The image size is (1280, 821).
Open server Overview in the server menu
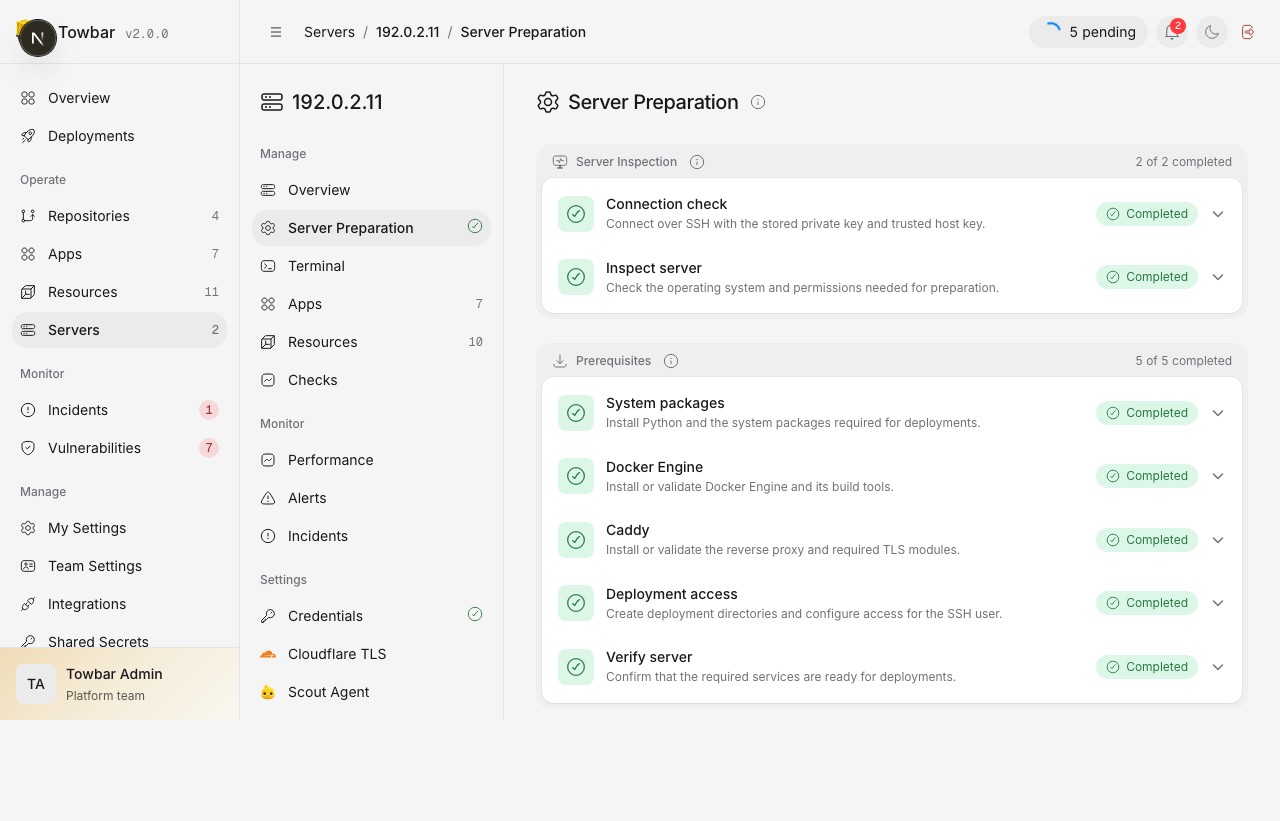pyautogui.click(x=371, y=190)
